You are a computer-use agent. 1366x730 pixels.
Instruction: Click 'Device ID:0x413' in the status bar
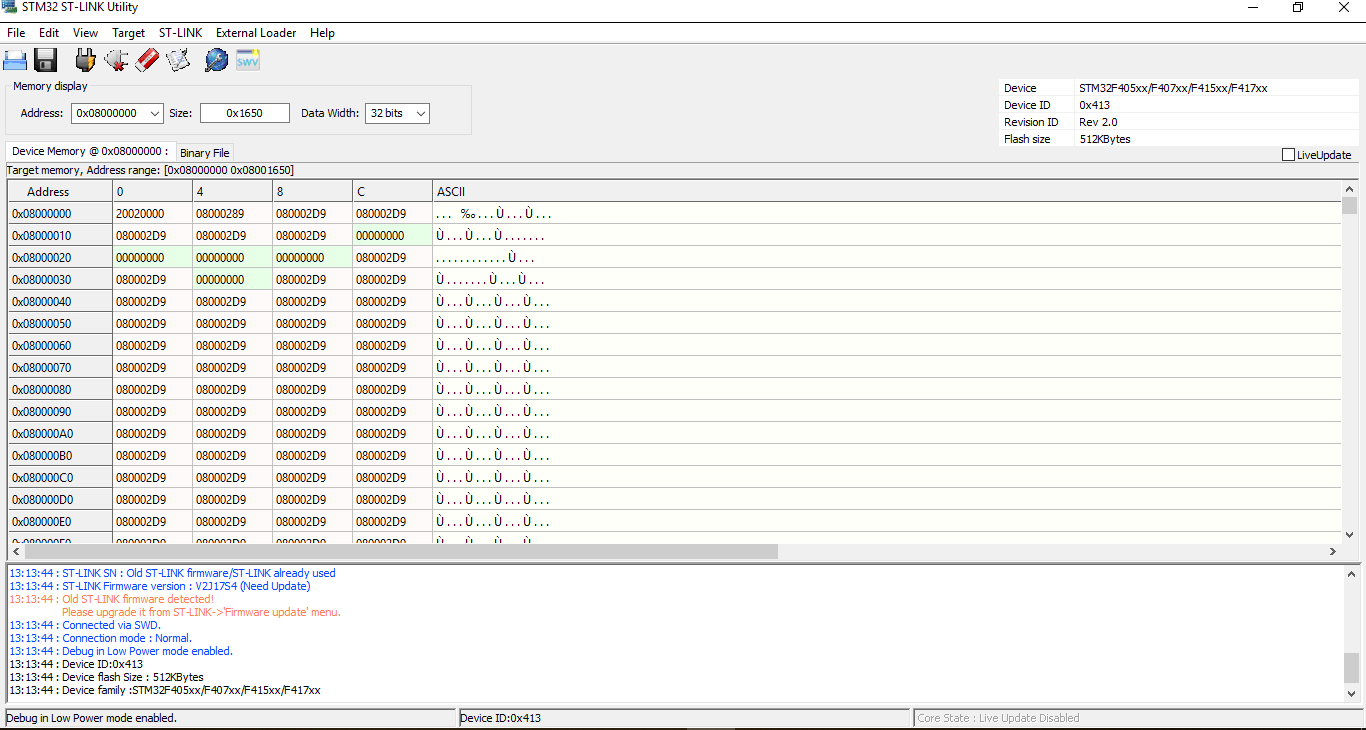coord(500,718)
